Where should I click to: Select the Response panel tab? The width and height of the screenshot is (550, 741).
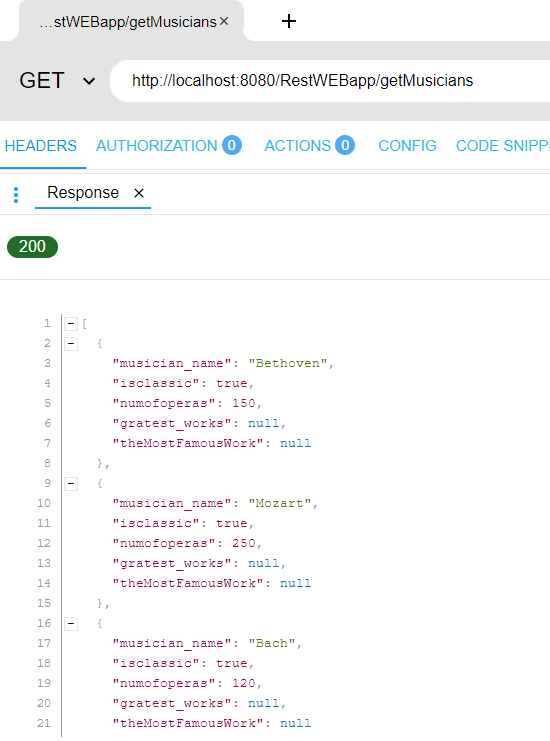[x=83, y=193]
